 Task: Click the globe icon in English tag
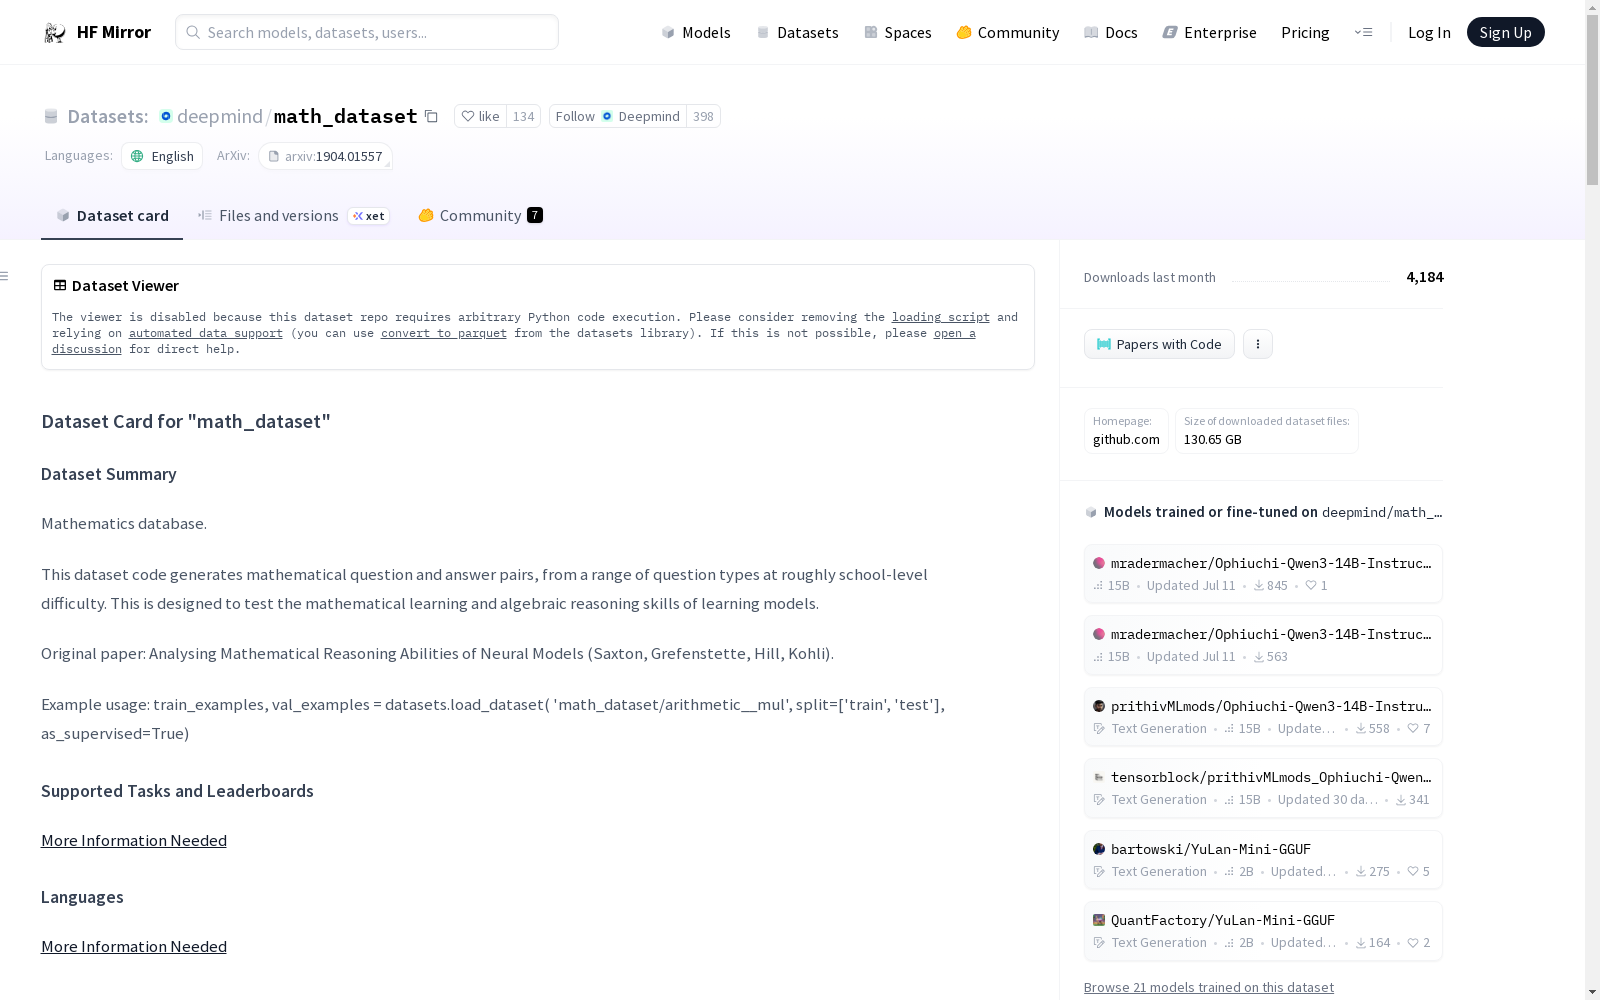[138, 156]
